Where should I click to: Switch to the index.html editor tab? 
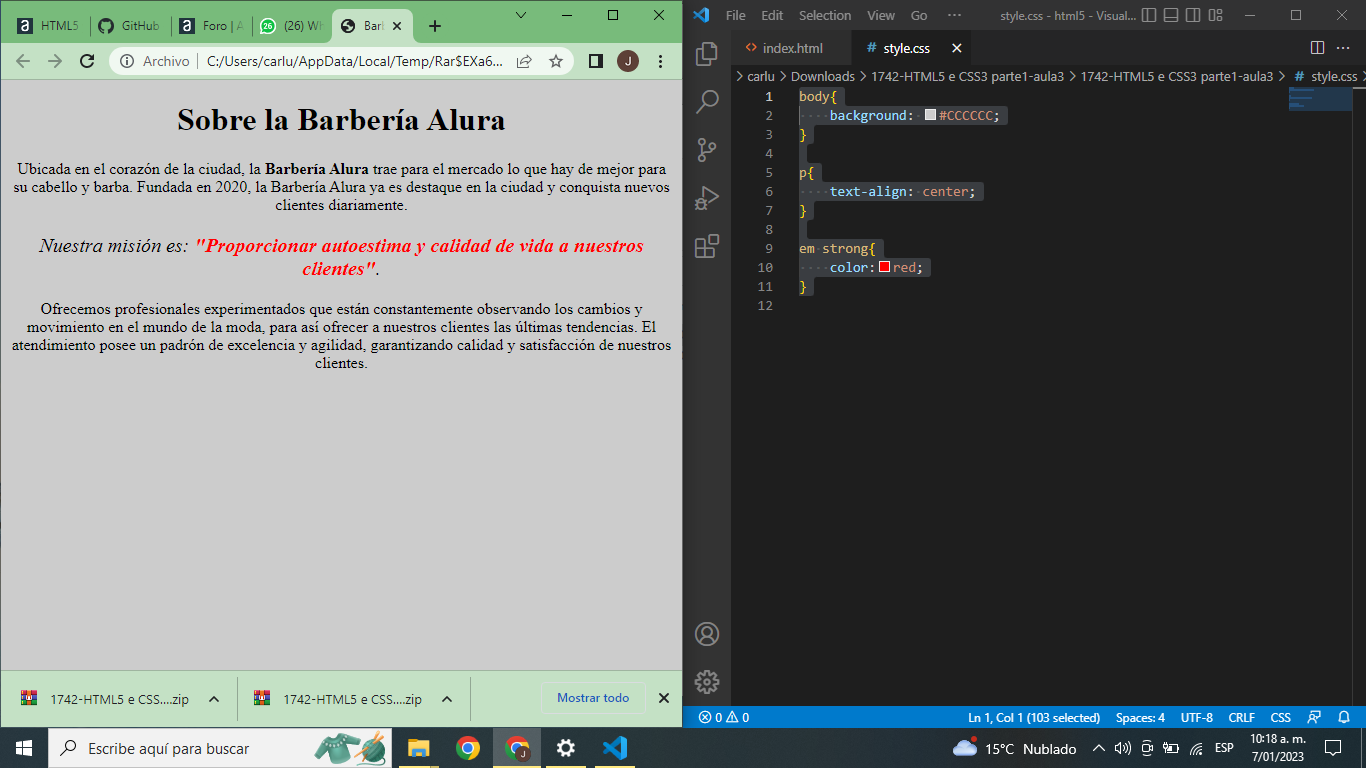pyautogui.click(x=792, y=48)
